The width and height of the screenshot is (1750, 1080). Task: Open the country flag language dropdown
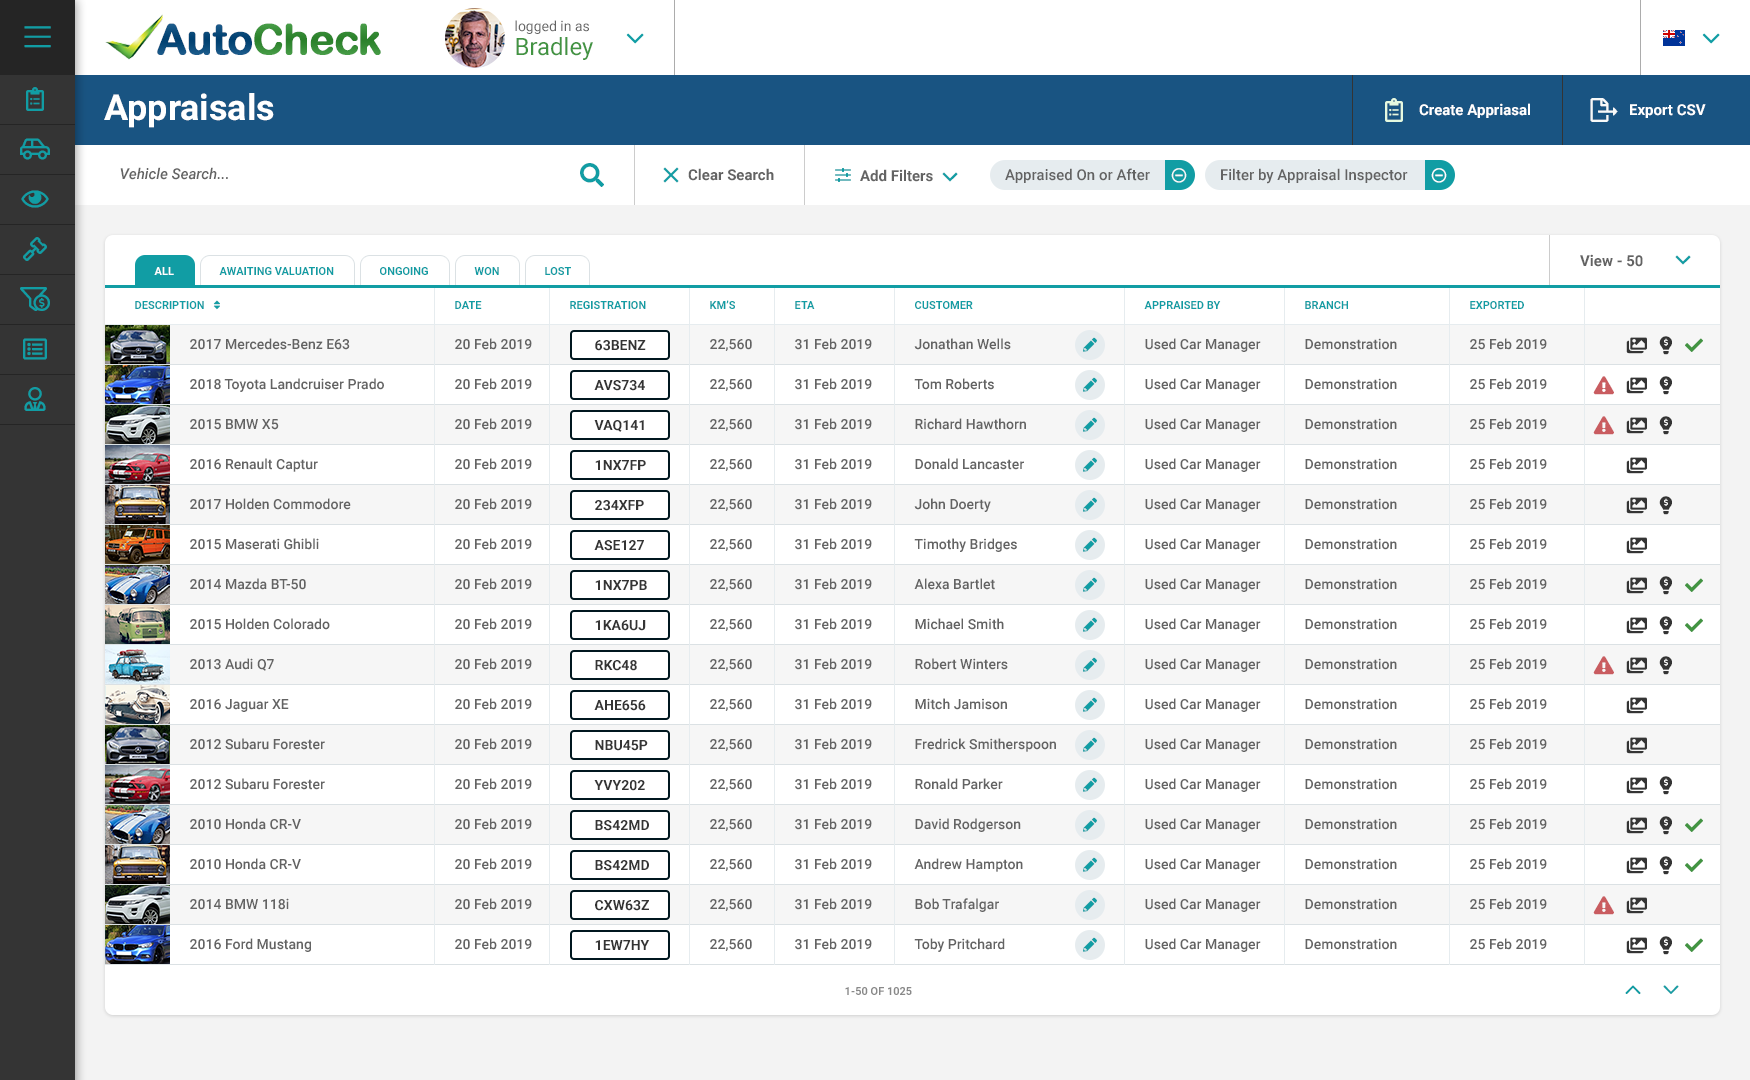[x=1711, y=38]
